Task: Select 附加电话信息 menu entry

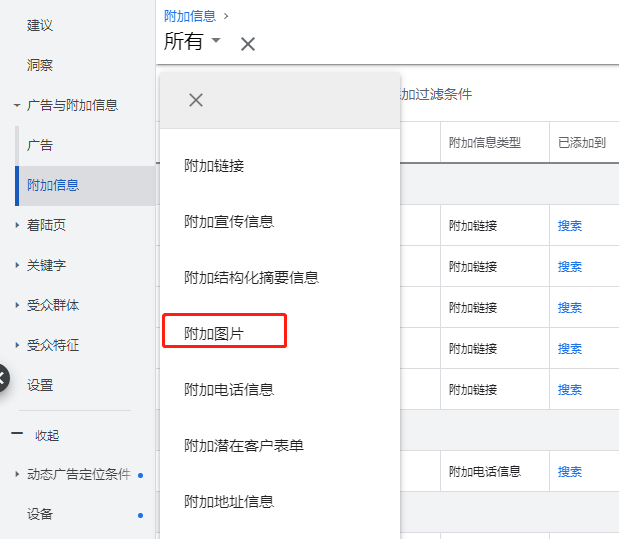Action: point(229,390)
